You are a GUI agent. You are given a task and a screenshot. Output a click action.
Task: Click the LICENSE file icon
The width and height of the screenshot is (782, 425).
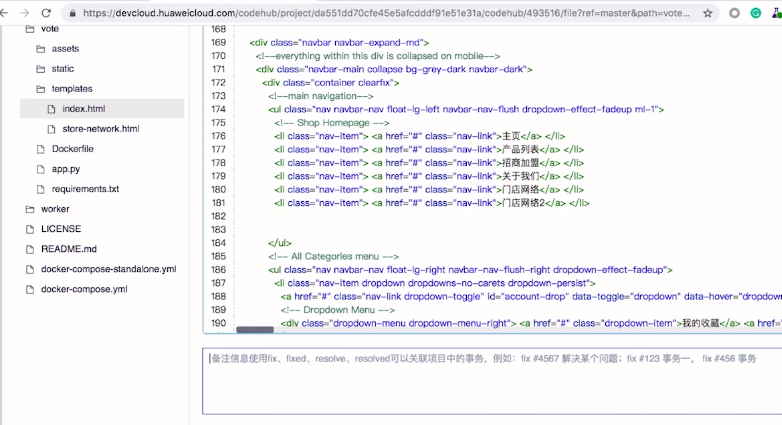pyautogui.click(x=30, y=229)
